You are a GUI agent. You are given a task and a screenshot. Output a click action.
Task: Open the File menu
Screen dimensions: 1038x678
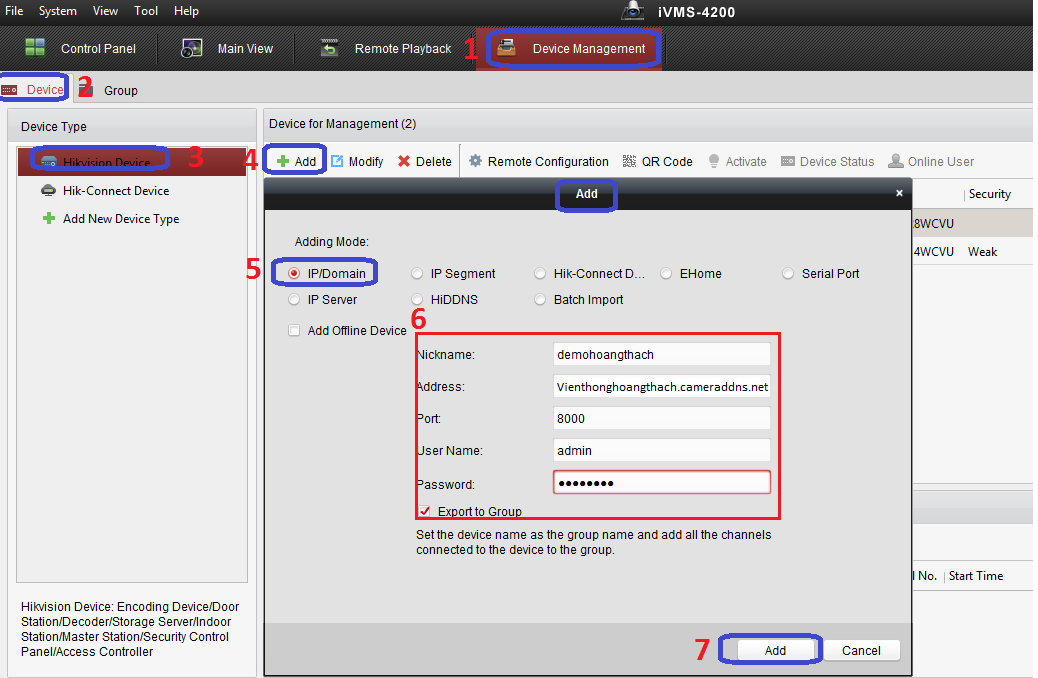[14, 11]
